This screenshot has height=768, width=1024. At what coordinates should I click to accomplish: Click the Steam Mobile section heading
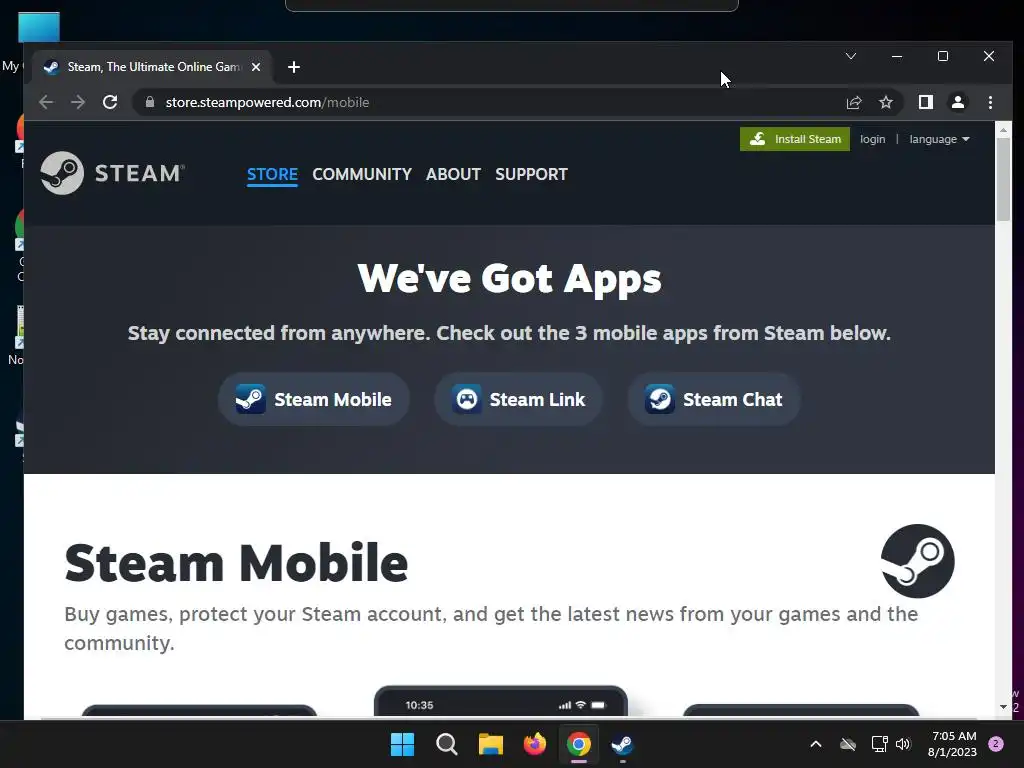coord(236,563)
